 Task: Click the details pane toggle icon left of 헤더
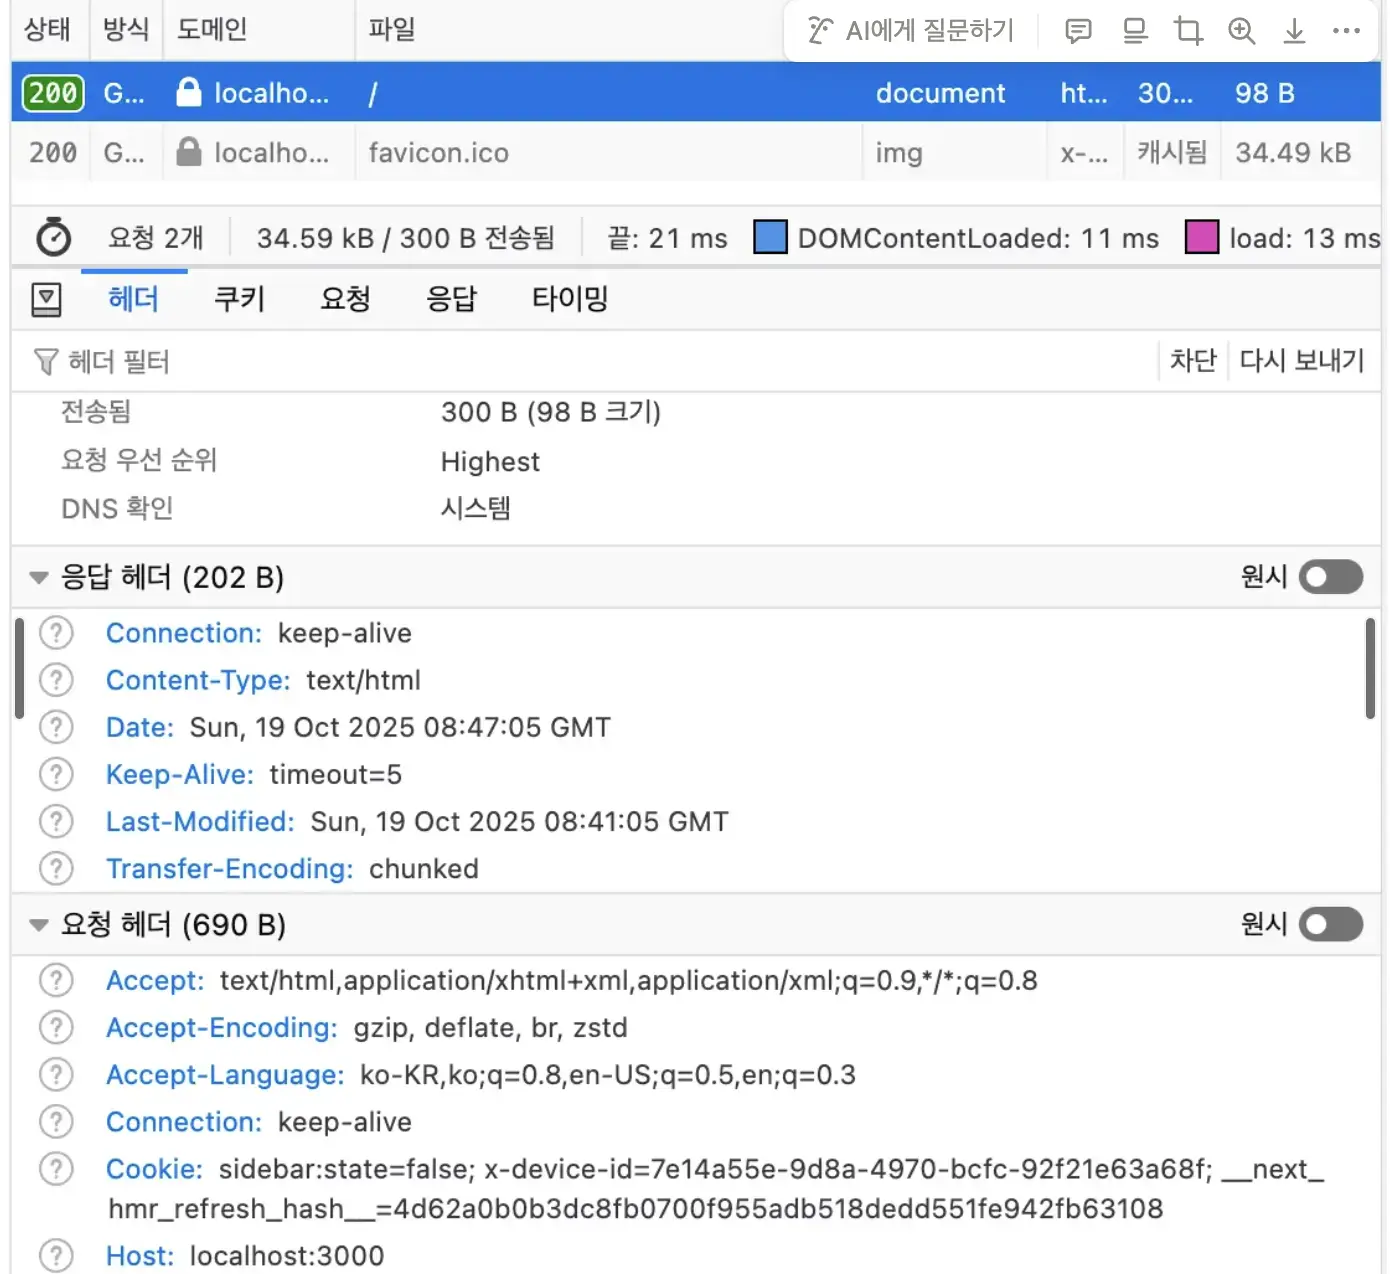pyautogui.click(x=47, y=299)
